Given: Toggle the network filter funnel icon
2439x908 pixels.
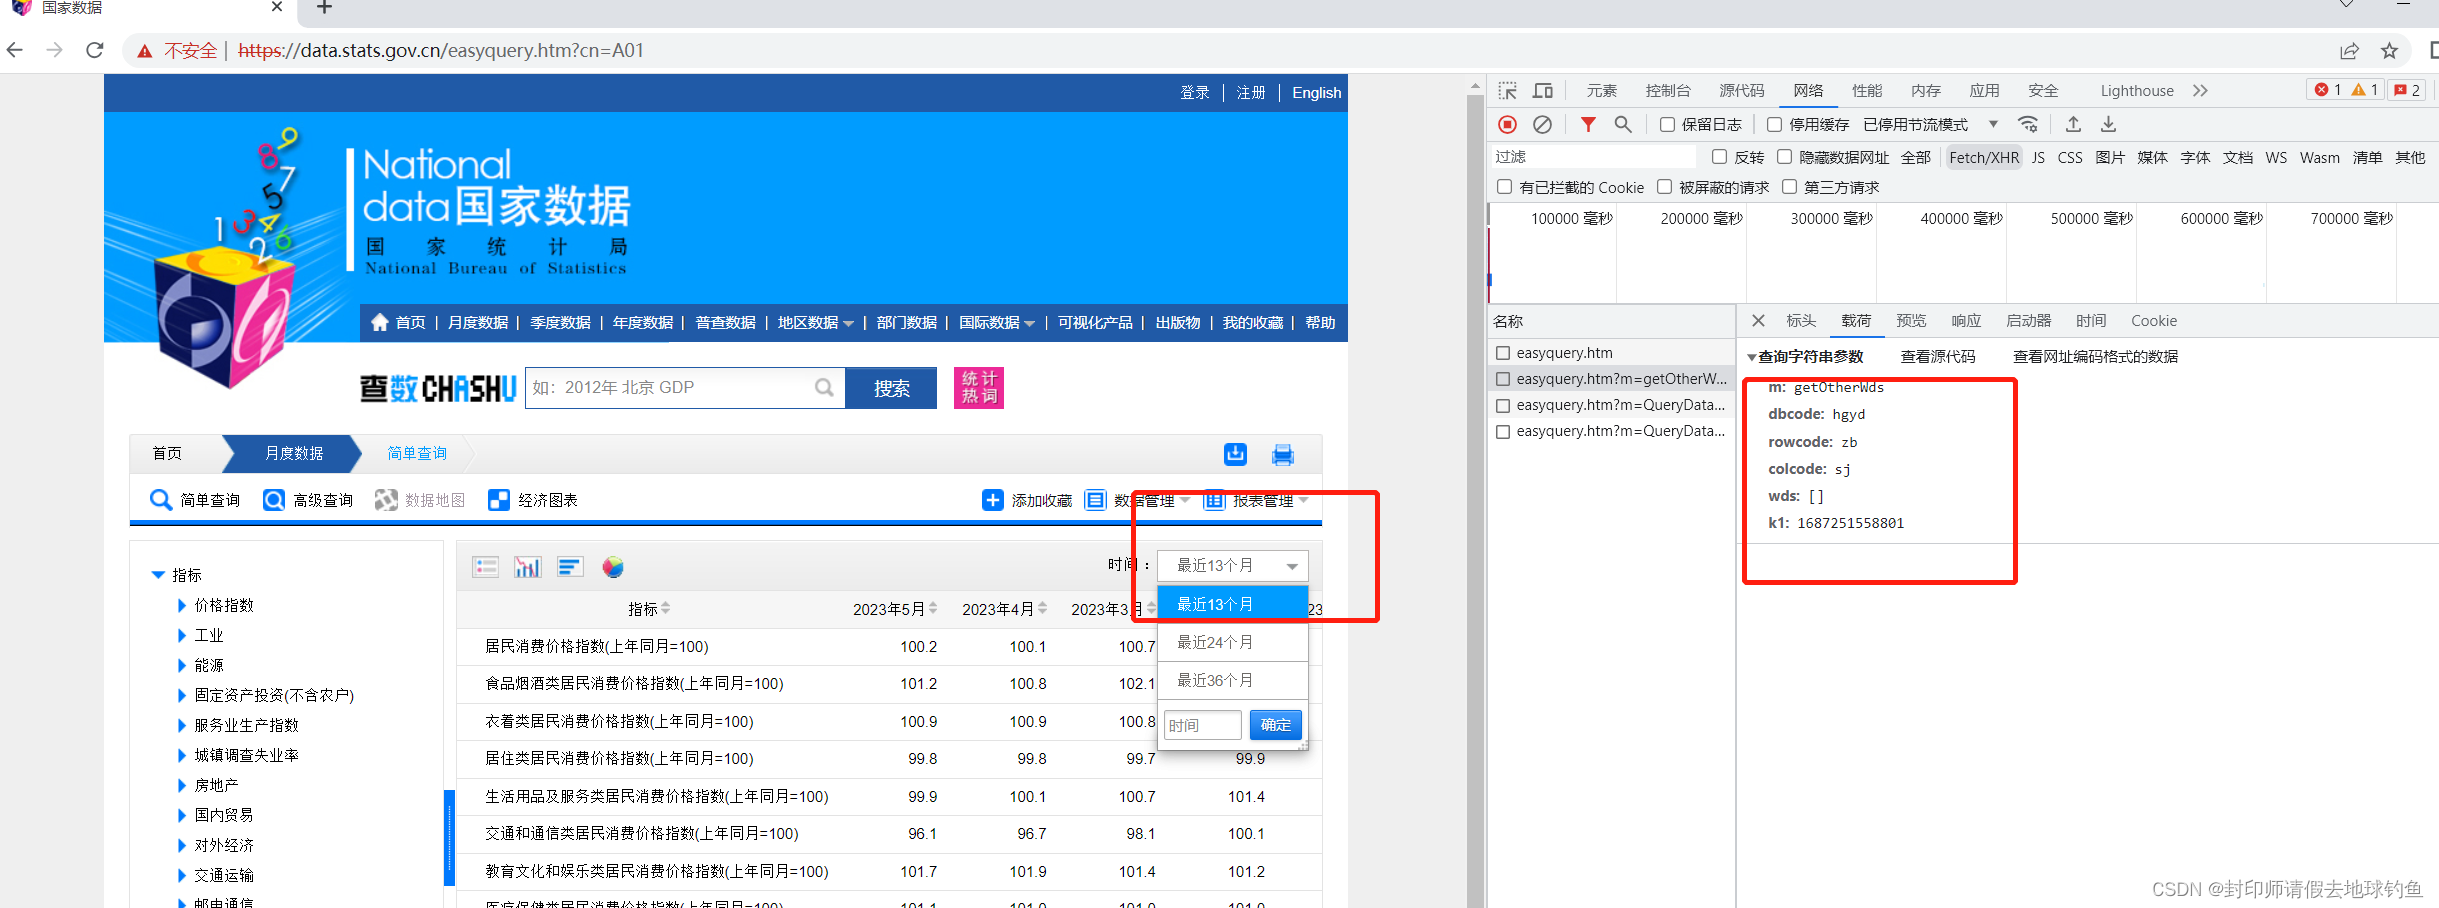Looking at the screenshot, I should point(1588,124).
